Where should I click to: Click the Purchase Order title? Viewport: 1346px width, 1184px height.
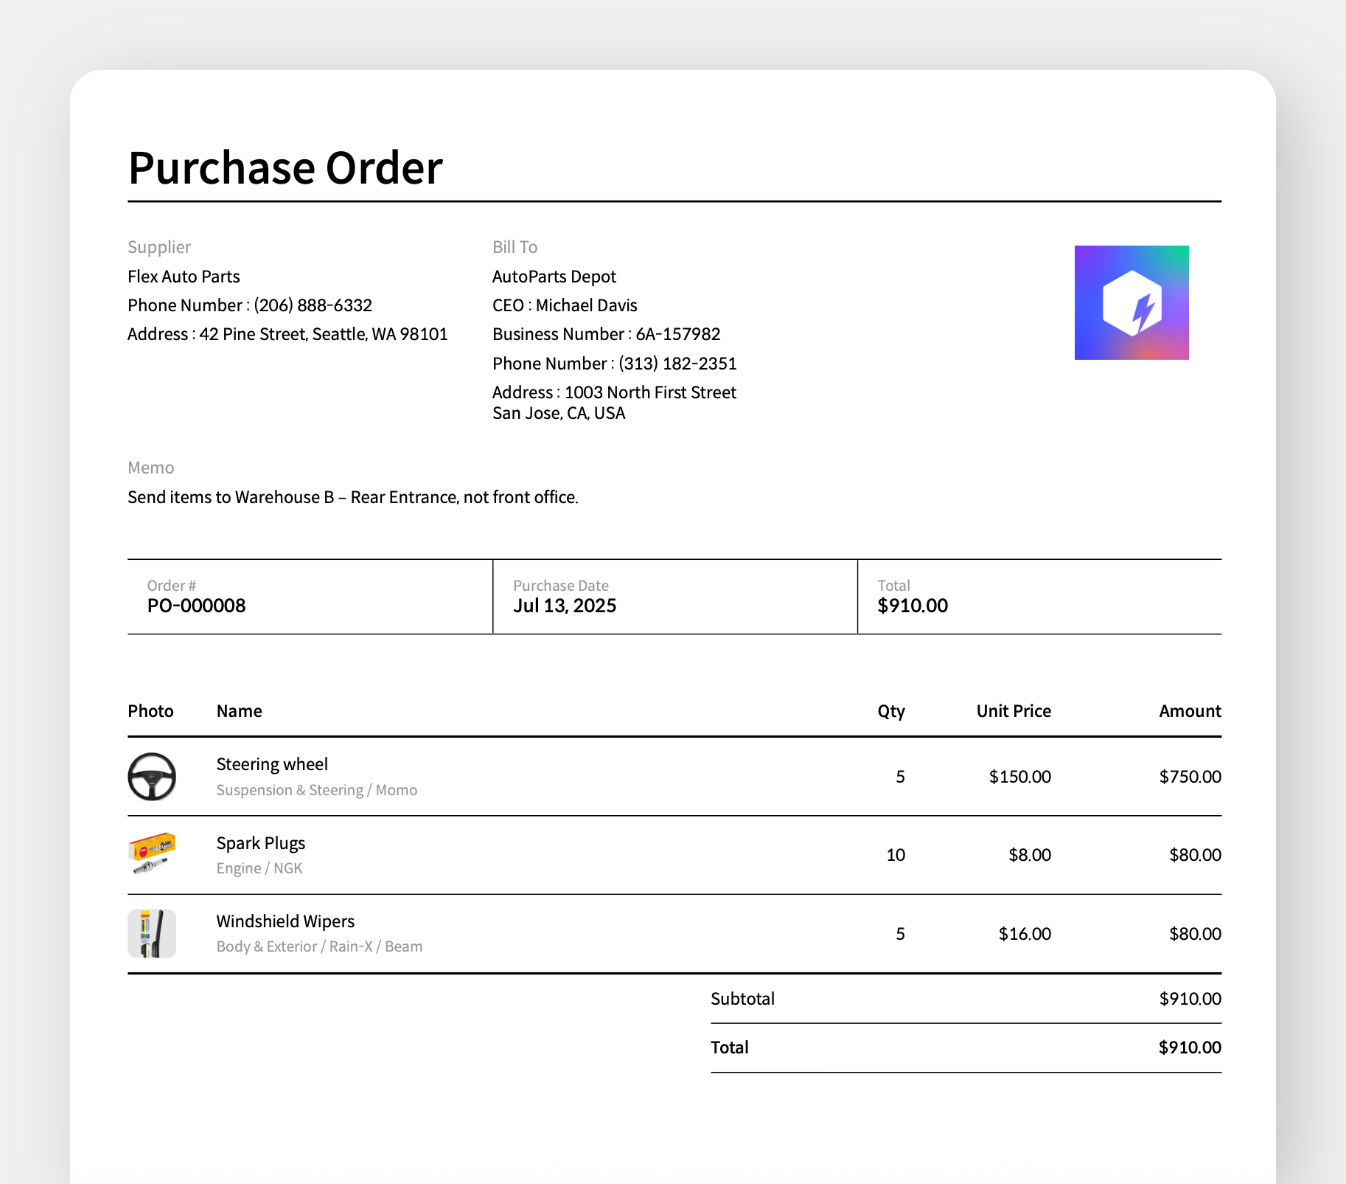click(285, 168)
